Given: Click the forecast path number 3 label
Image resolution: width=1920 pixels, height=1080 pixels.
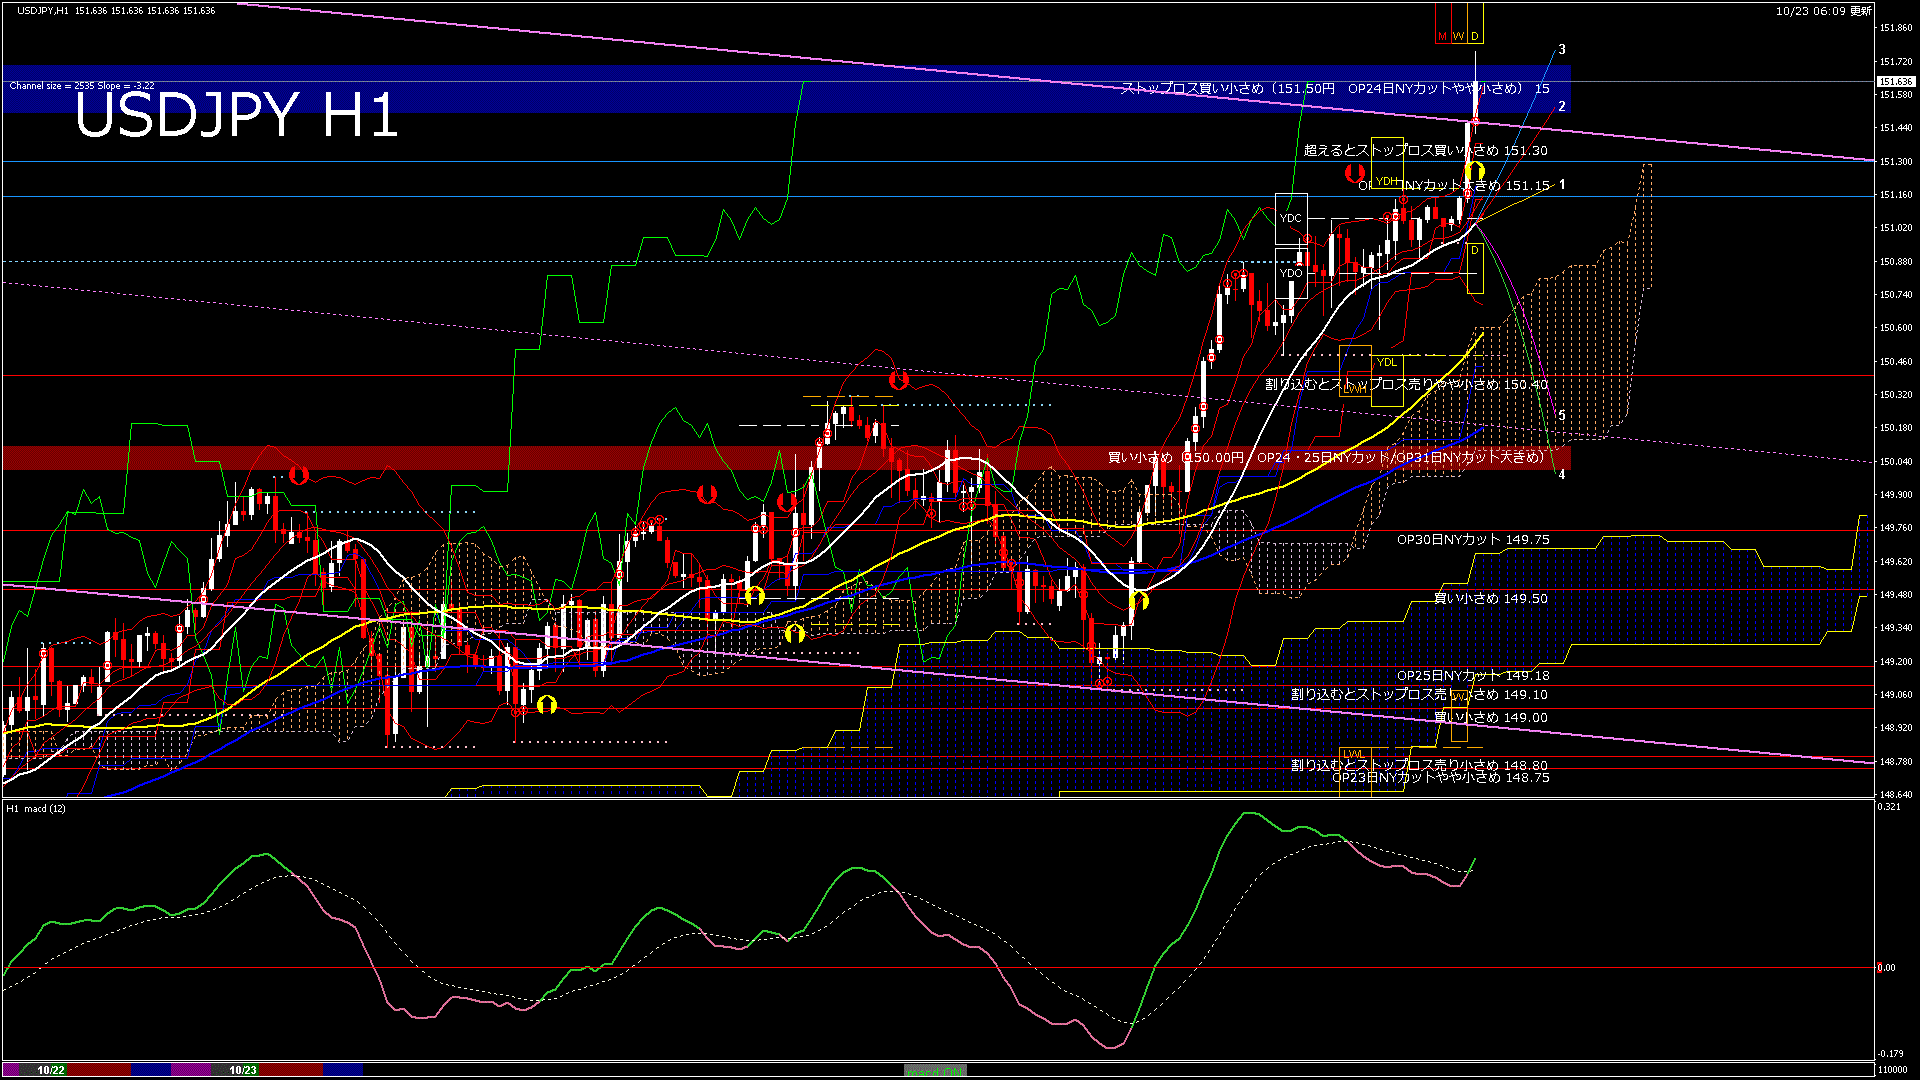Looking at the screenshot, I should click(x=1562, y=49).
